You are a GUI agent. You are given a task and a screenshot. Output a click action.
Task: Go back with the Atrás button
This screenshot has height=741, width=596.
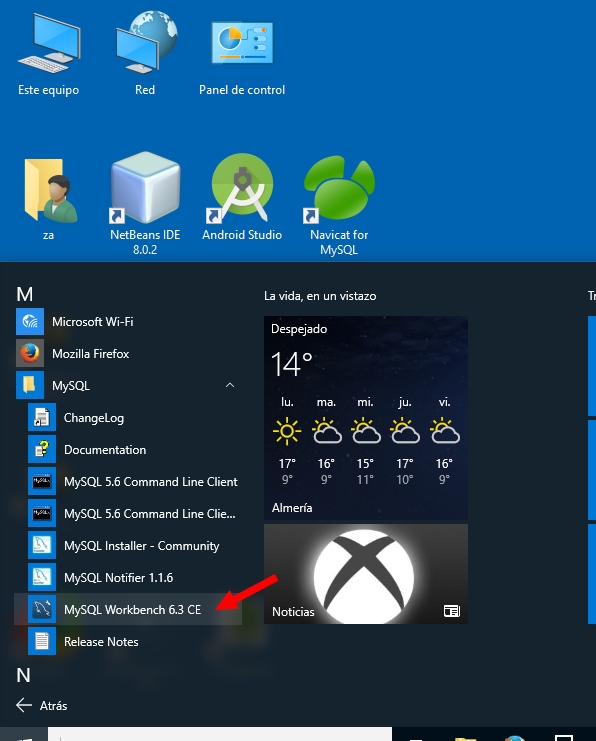(42, 706)
